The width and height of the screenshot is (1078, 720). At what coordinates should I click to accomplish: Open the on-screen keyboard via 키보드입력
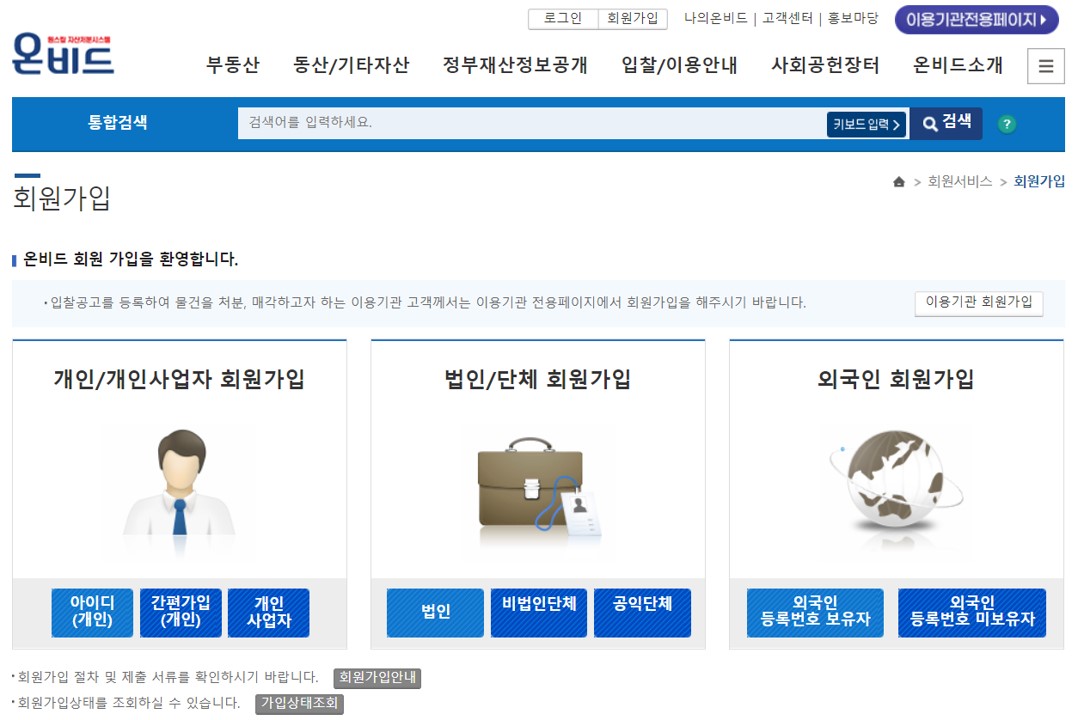point(866,124)
